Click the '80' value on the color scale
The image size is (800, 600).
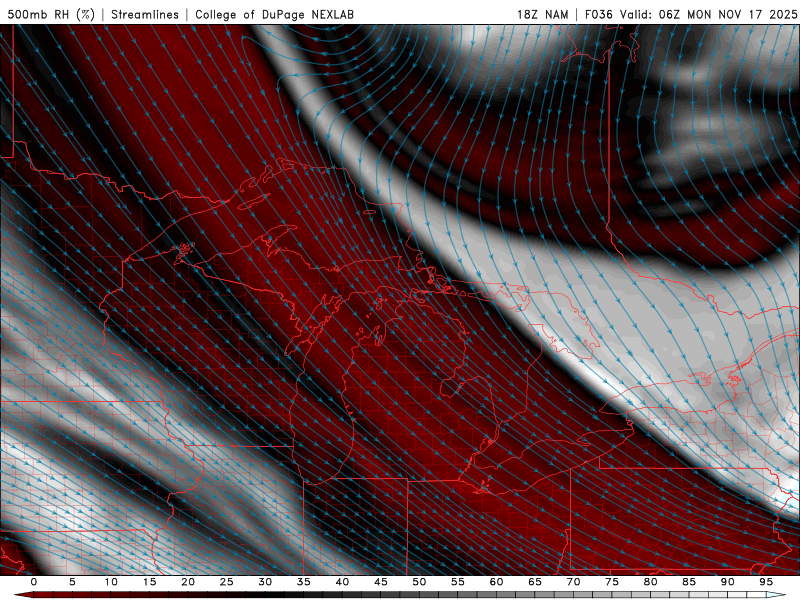click(x=651, y=582)
